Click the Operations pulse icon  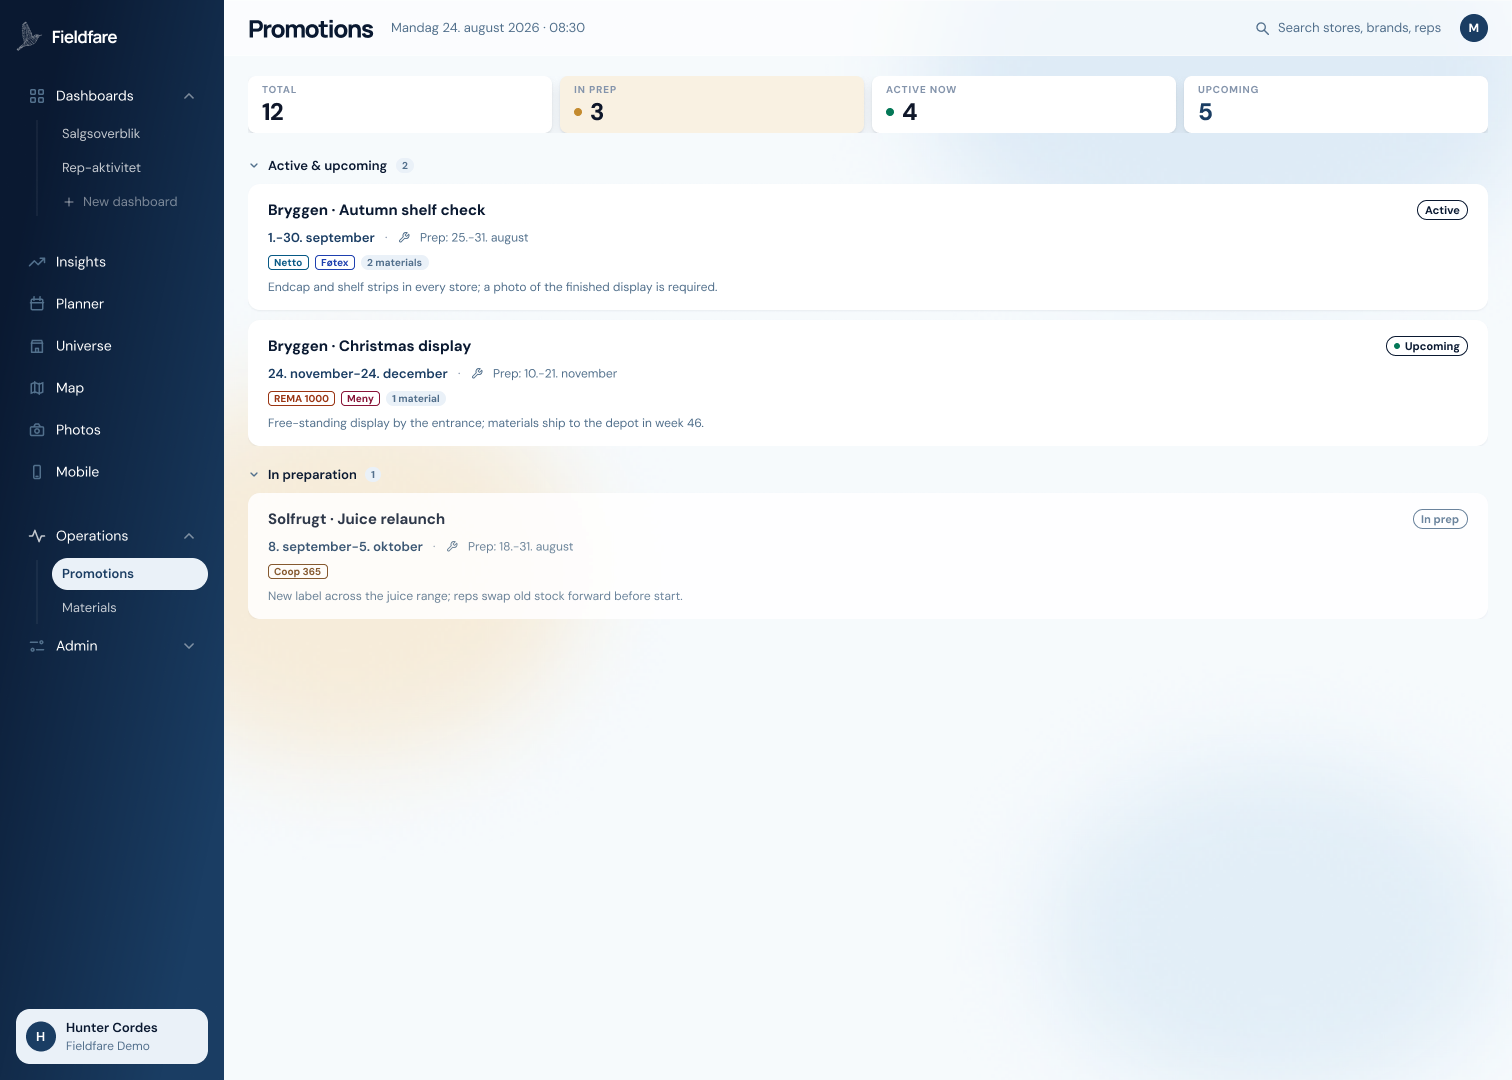pos(37,536)
